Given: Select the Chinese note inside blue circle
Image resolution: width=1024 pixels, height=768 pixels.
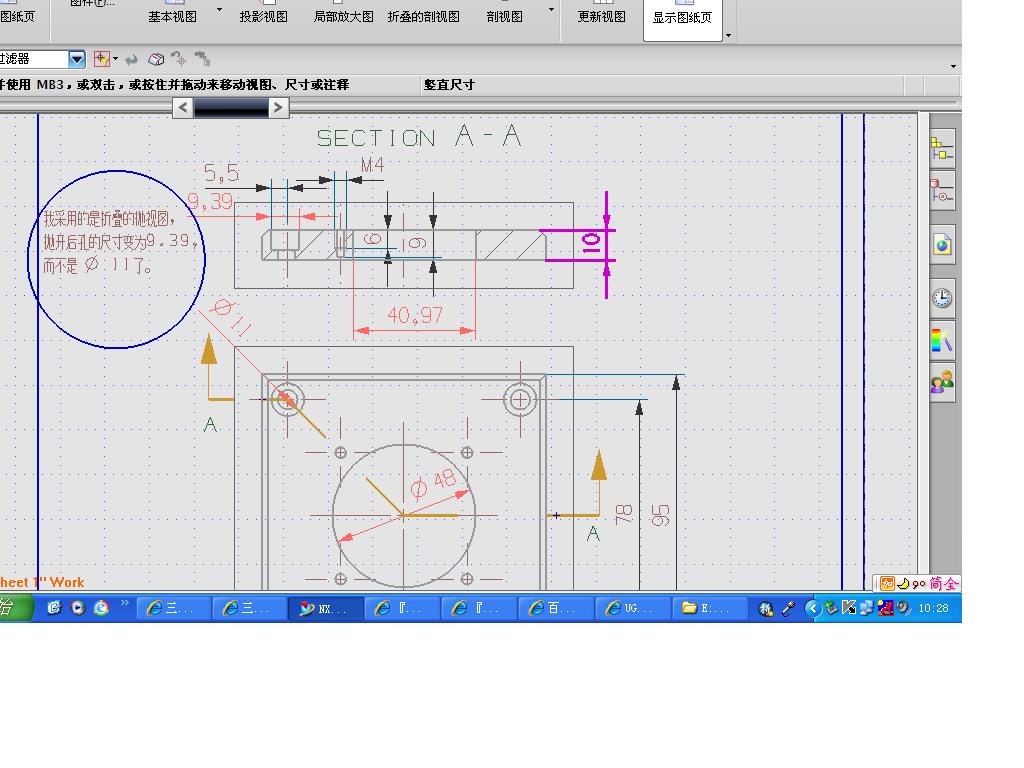Looking at the screenshot, I should 120,242.
